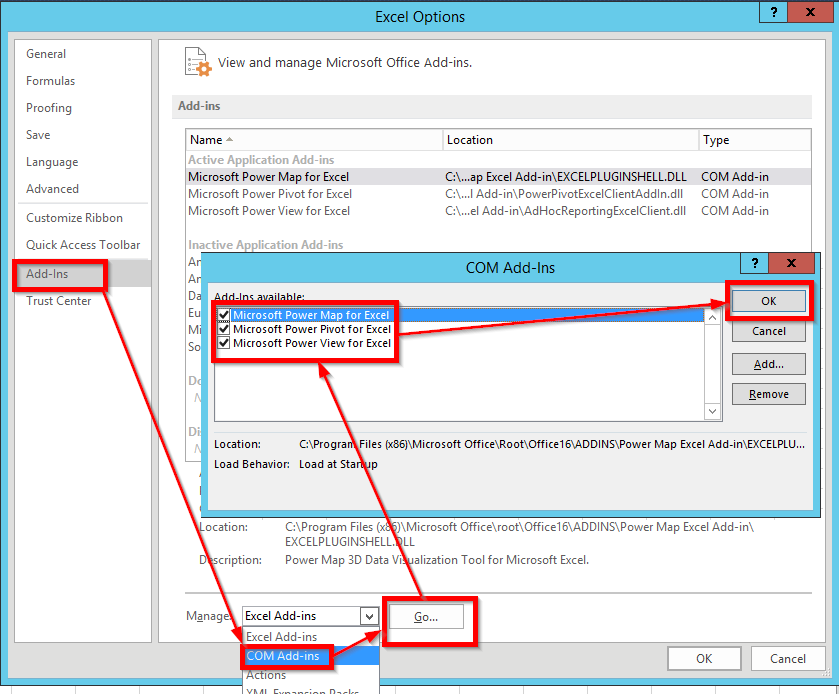This screenshot has height=694, width=839.
Task: Switch to the Customize Ribbon category
Action: 74,218
